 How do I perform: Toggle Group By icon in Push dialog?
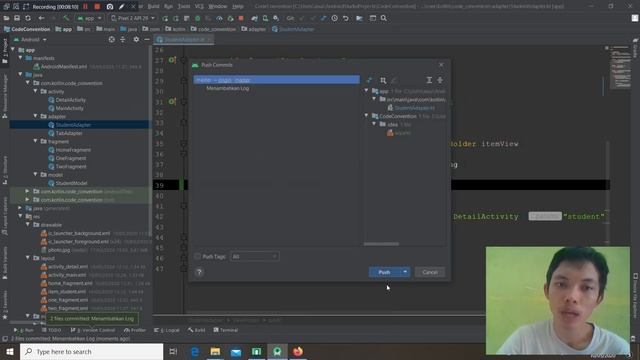(383, 80)
